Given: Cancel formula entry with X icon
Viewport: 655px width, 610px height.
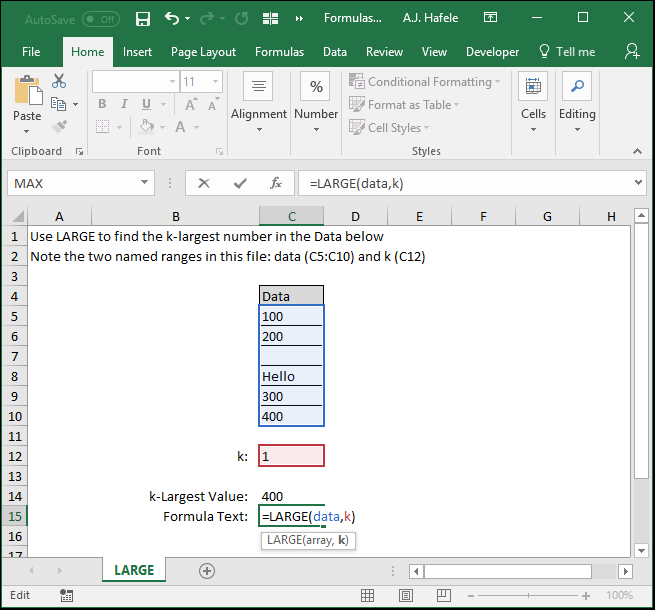Looking at the screenshot, I should pos(204,183).
